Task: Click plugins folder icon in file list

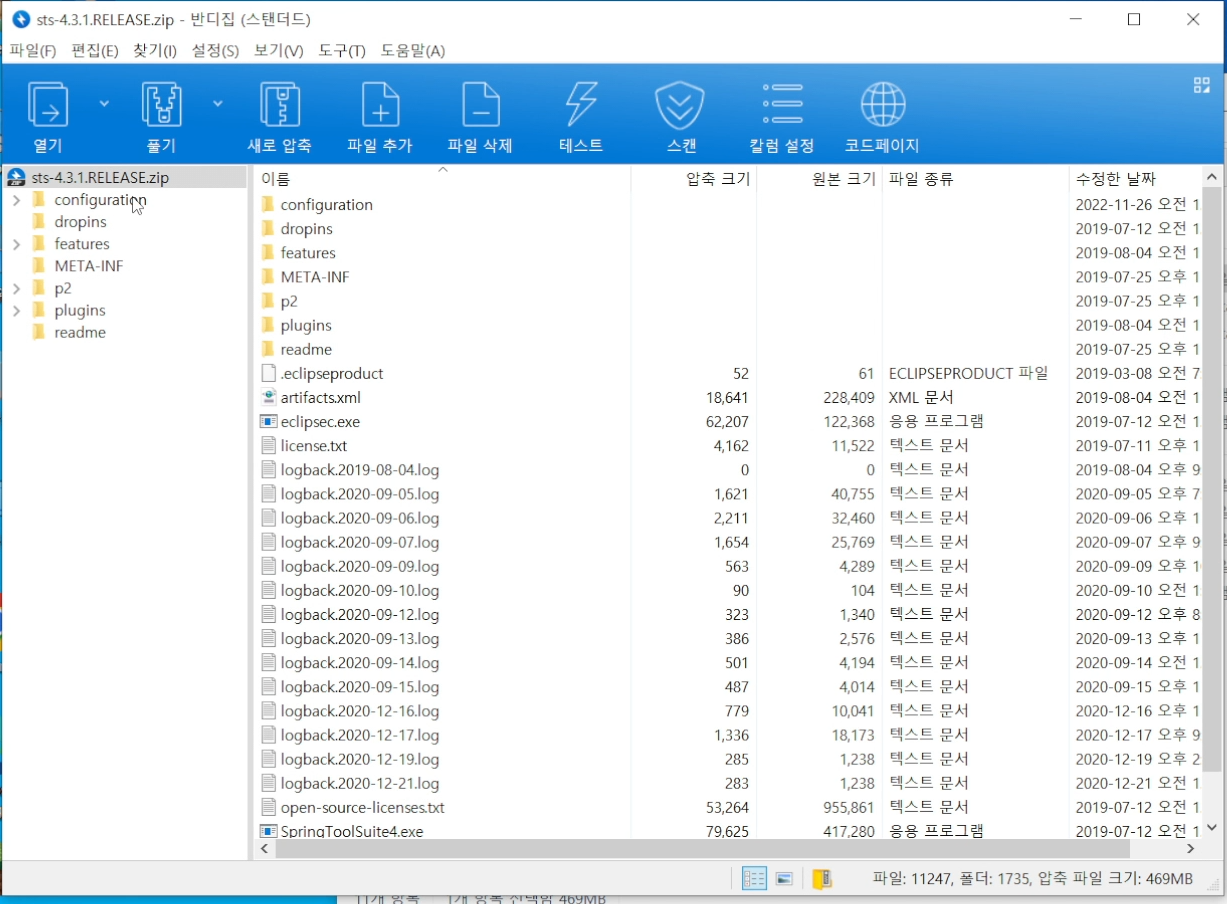Action: (x=268, y=325)
